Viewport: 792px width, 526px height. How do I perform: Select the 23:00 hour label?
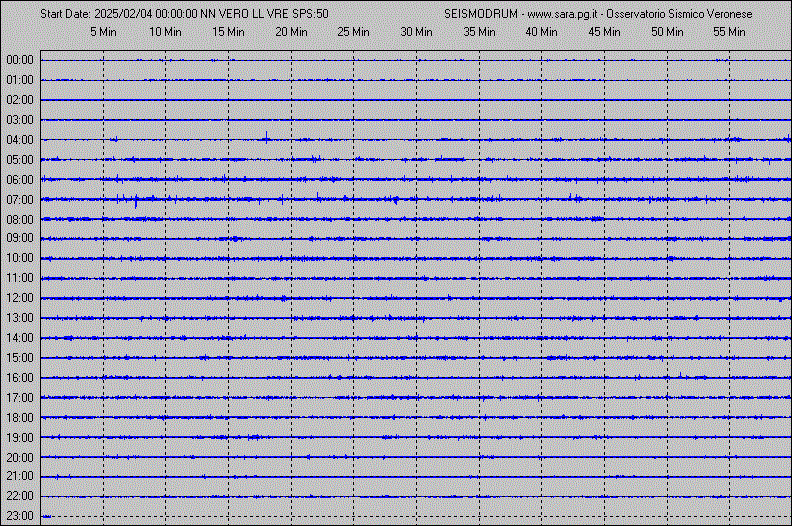(20, 515)
